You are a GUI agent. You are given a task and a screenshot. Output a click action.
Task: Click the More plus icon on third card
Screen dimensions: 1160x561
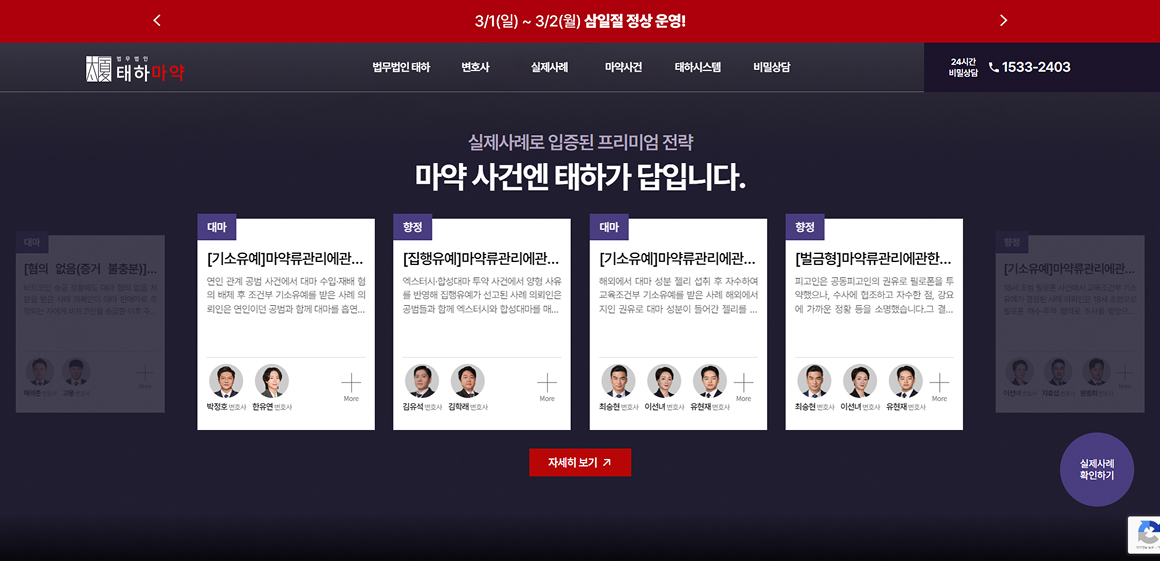pos(743,382)
